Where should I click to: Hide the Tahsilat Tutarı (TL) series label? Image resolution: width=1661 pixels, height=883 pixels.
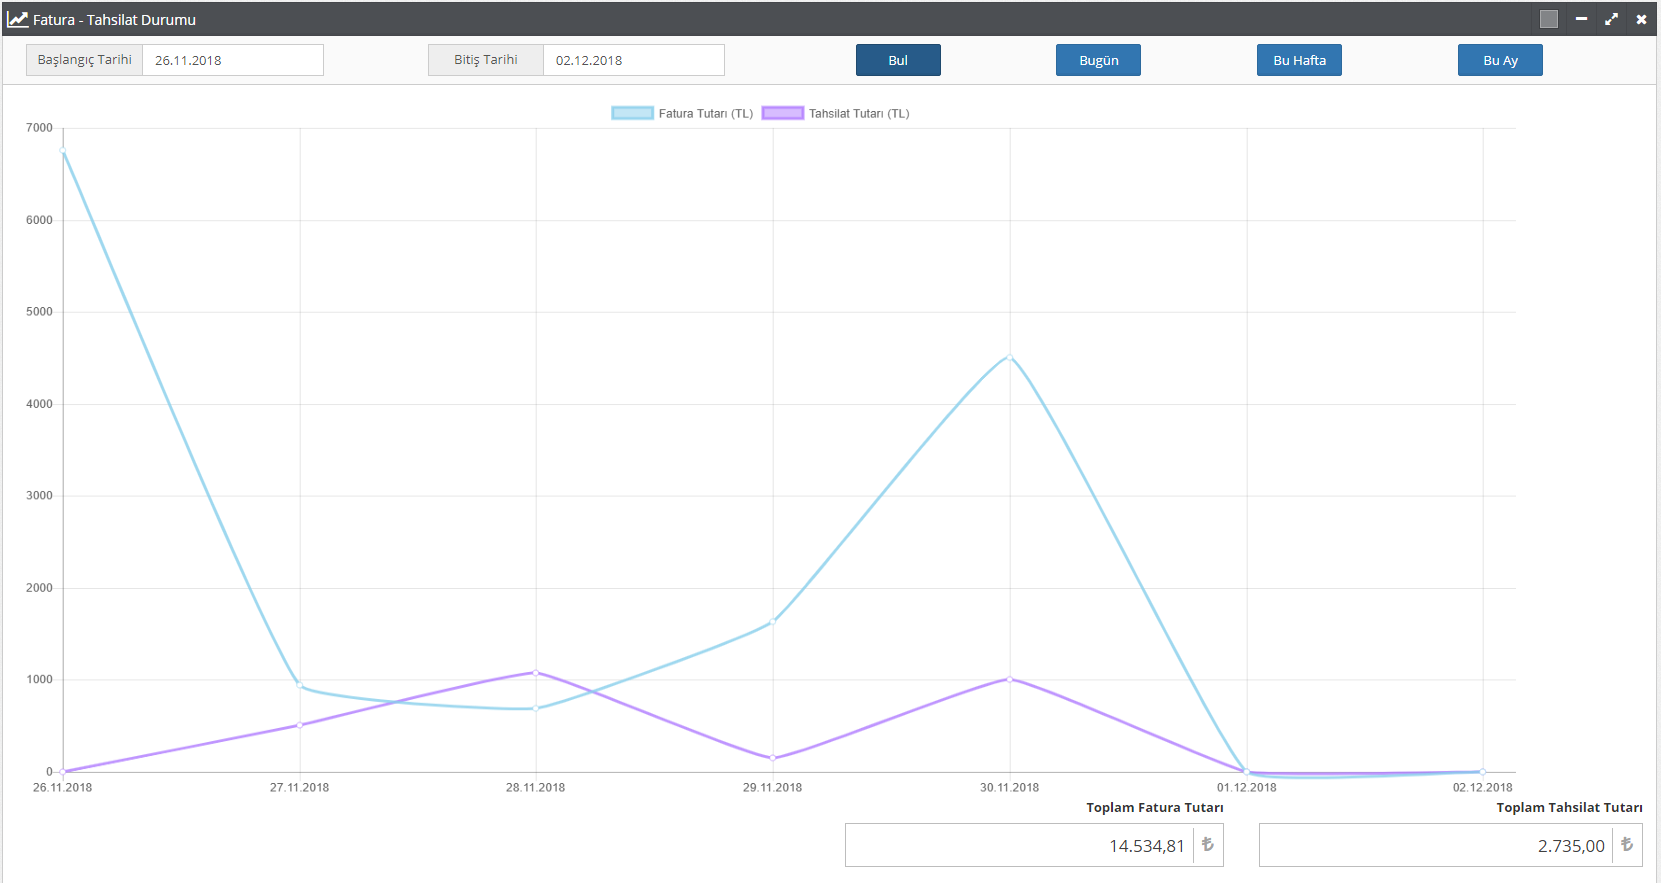[859, 114]
